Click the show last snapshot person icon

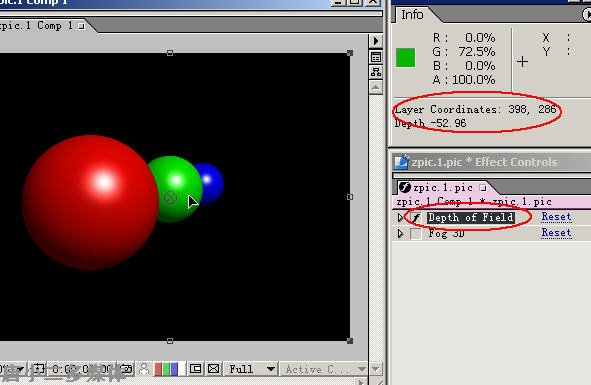[144, 369]
